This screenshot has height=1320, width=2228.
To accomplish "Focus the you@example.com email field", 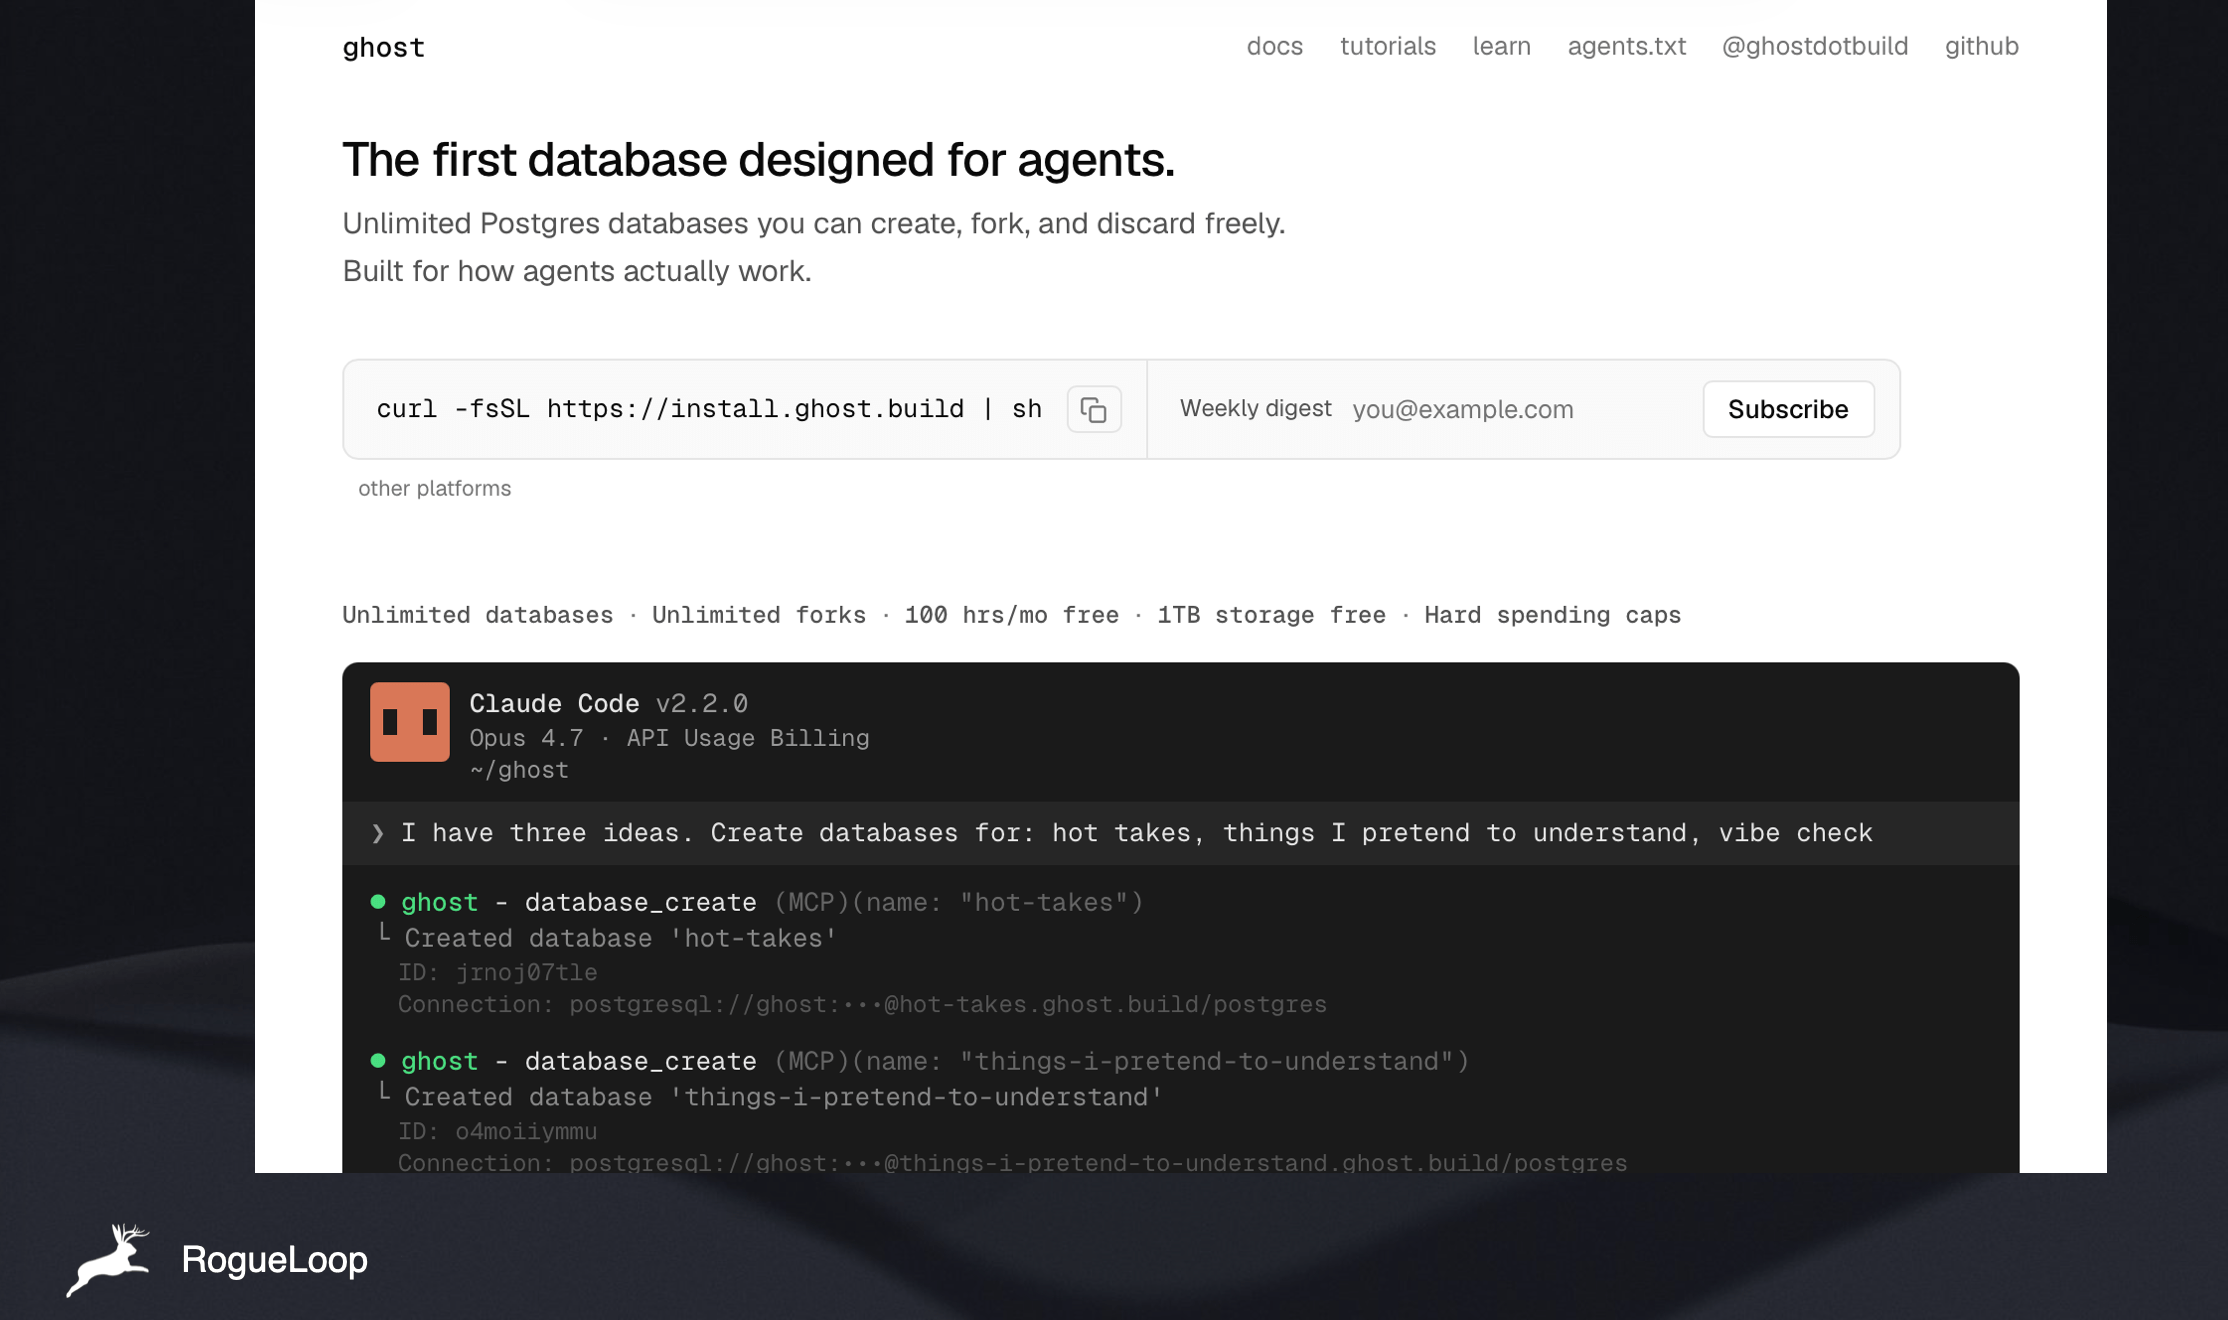I will tap(1516, 409).
